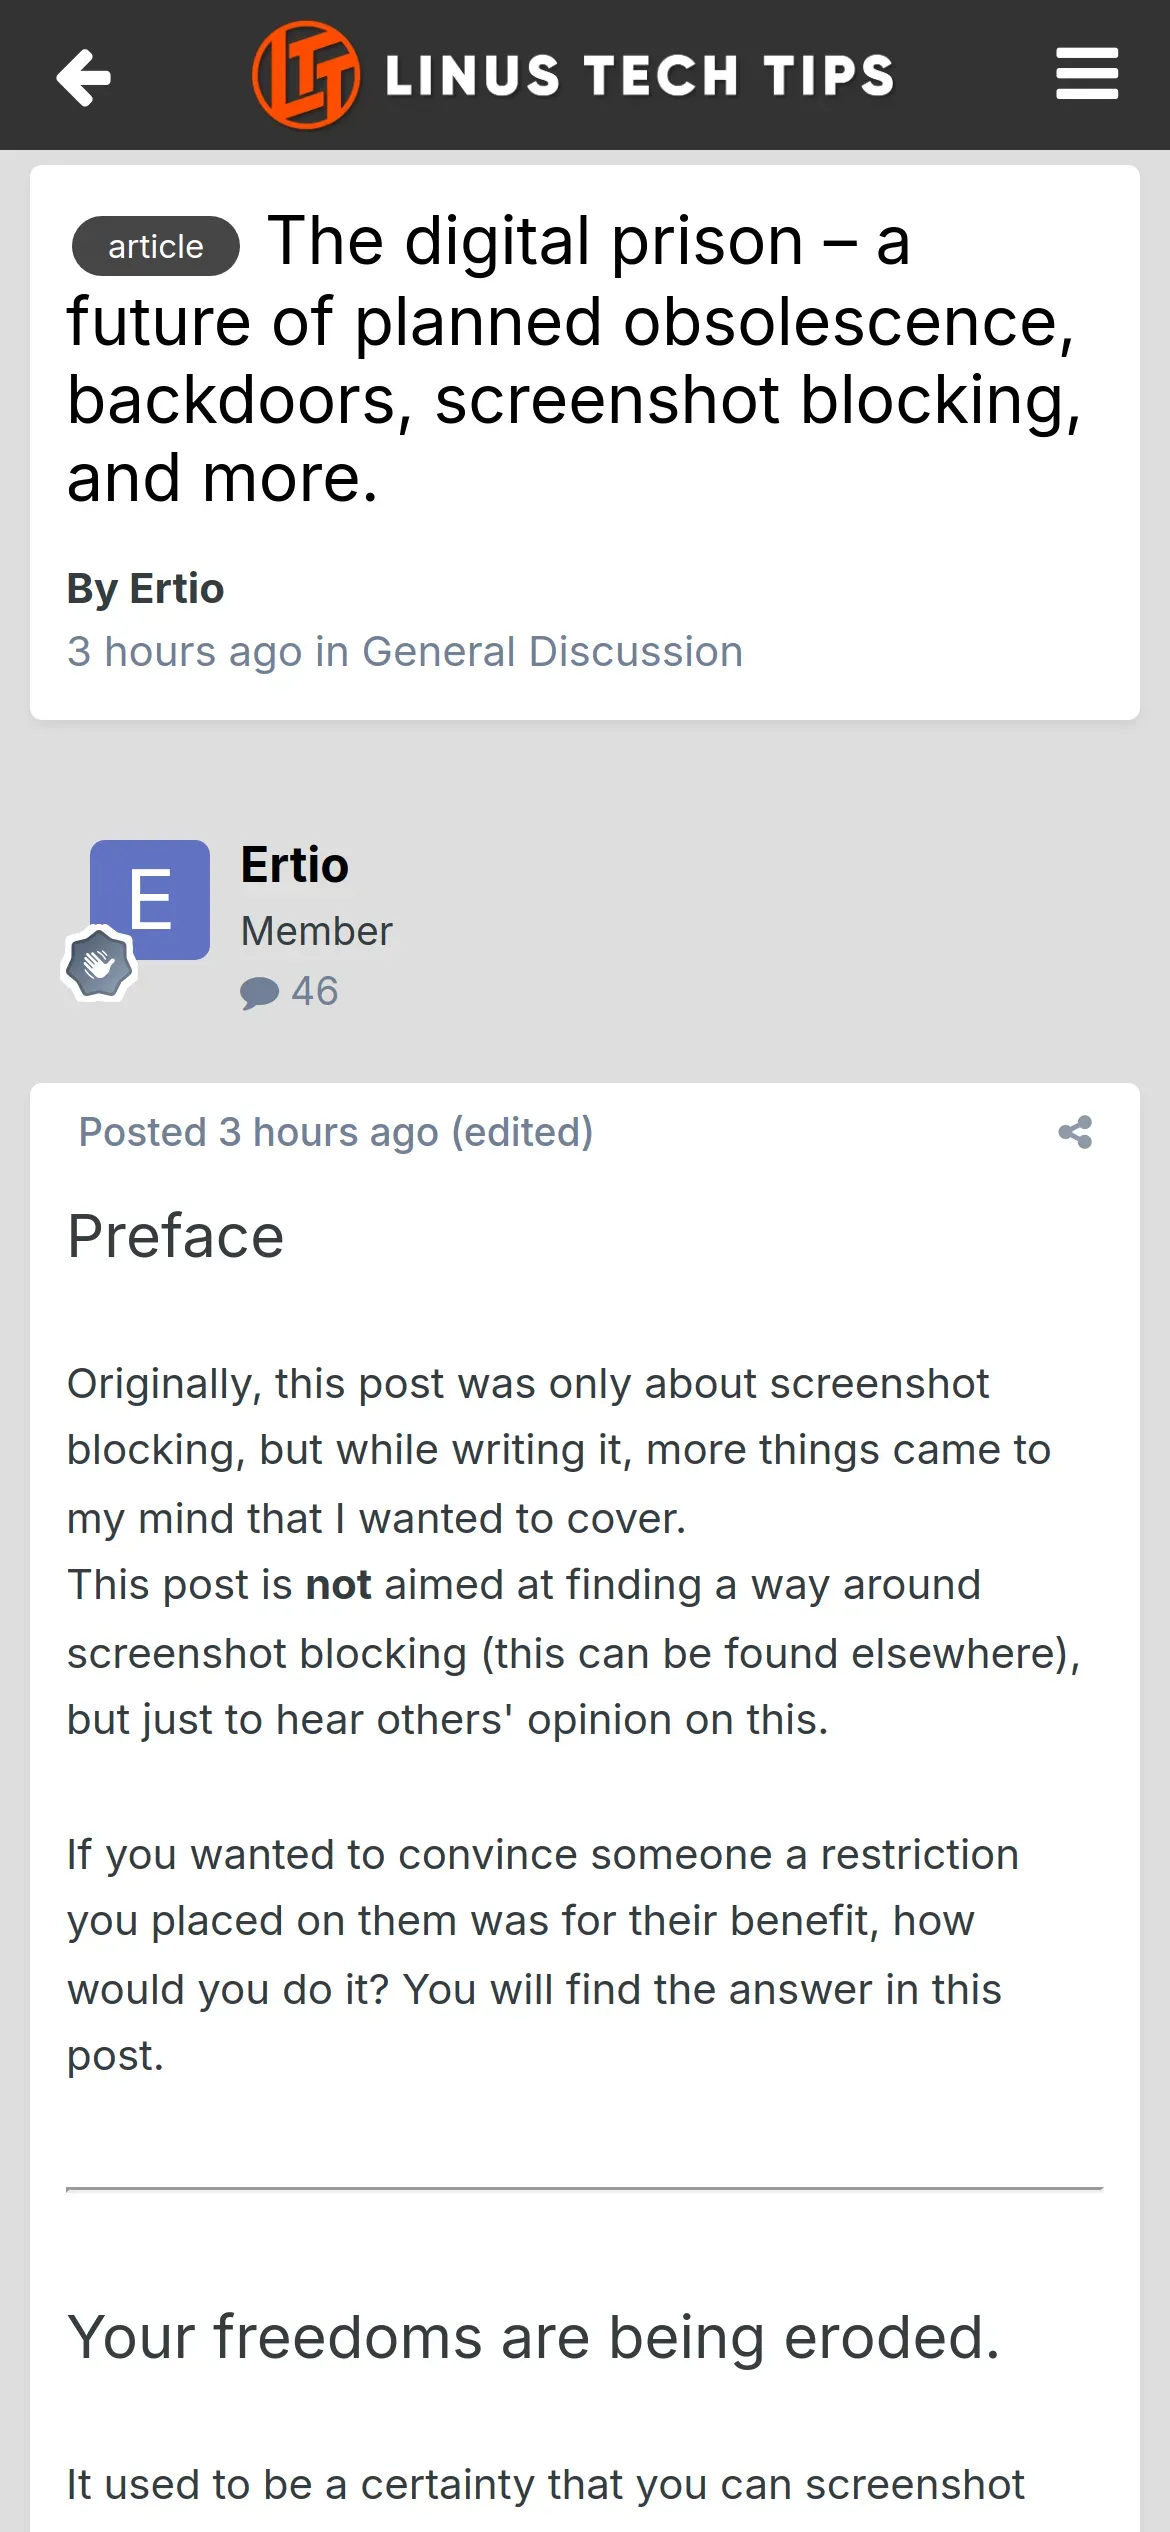Click the Member group label

click(317, 931)
